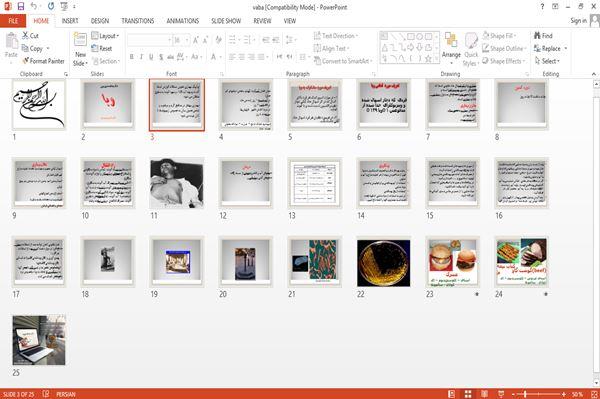This screenshot has height=399, width=600.
Task: Open the Shape Effects menu
Action: (x=504, y=61)
